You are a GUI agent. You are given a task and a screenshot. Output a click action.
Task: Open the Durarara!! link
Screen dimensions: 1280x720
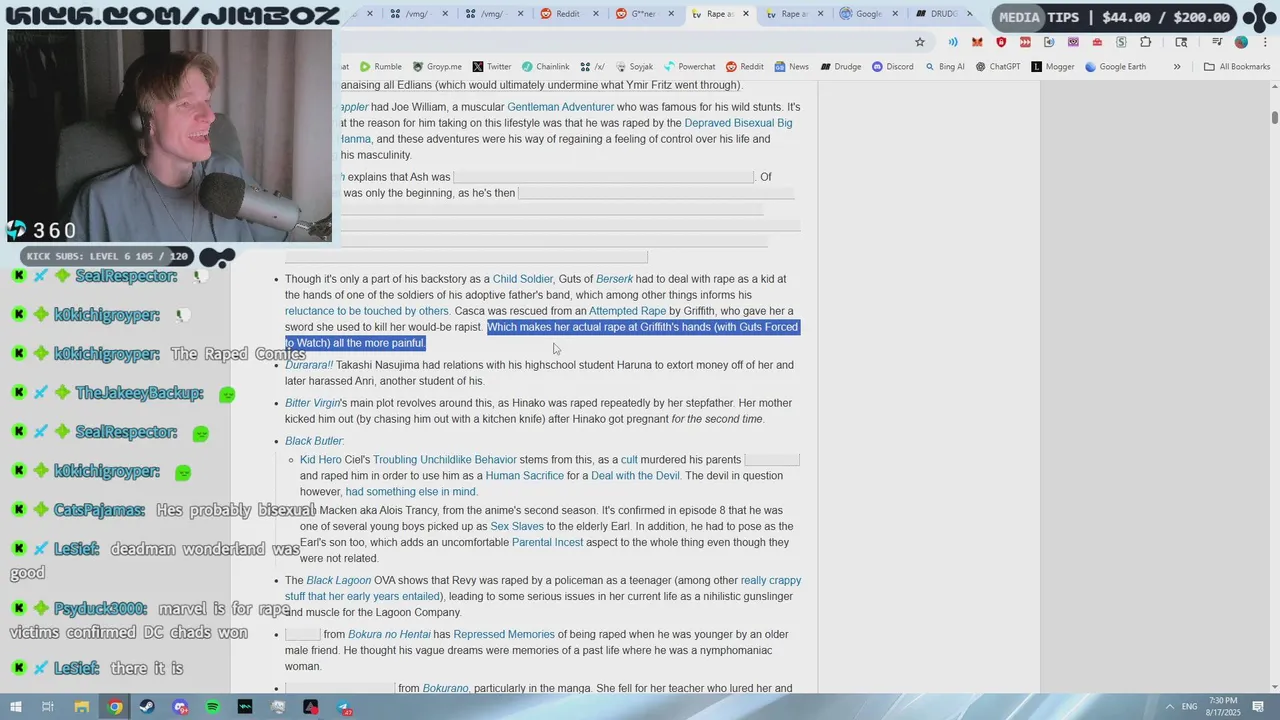[309, 365]
